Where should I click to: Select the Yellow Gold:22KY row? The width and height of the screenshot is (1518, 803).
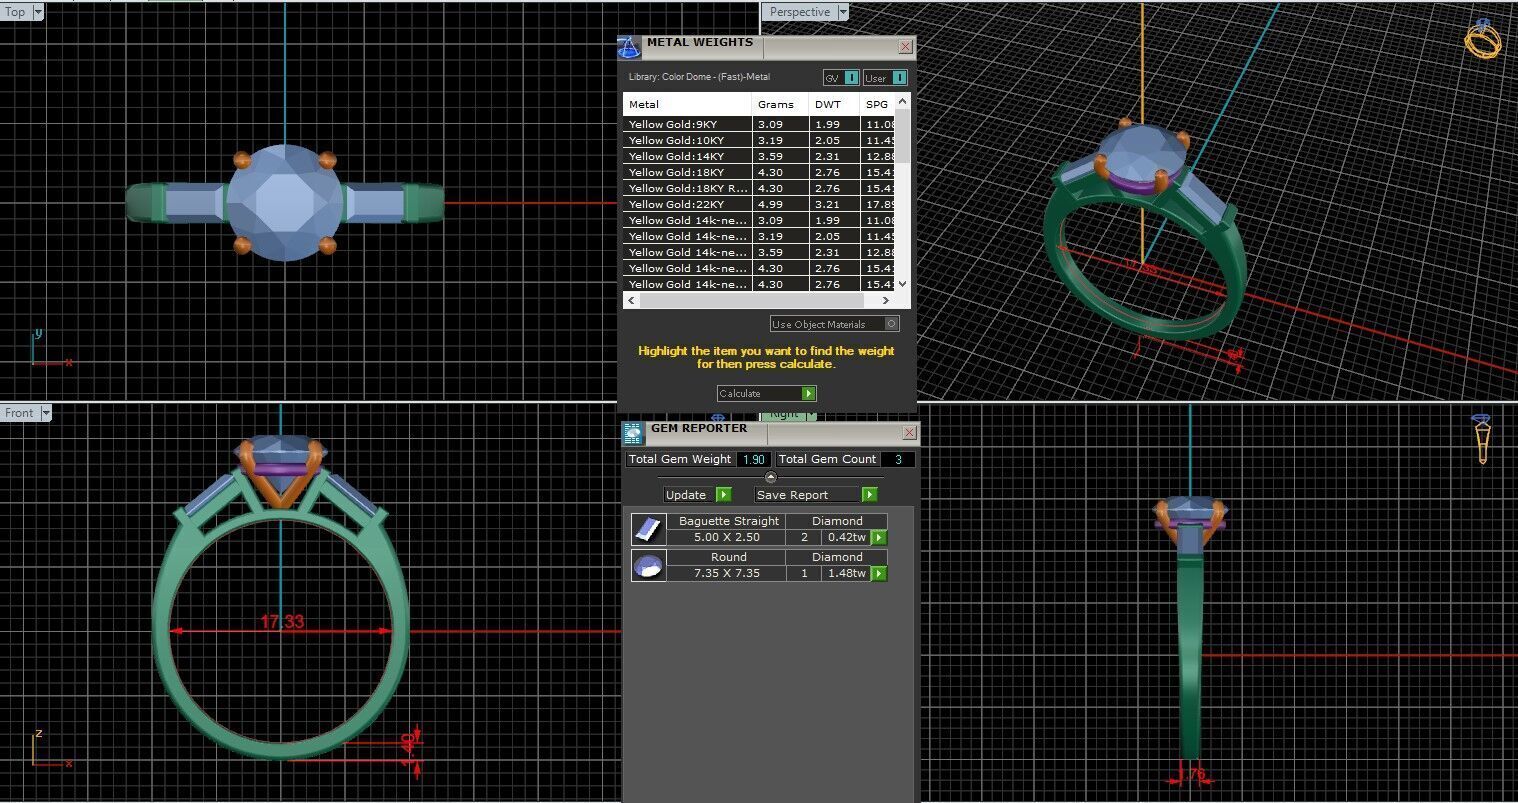(760, 204)
